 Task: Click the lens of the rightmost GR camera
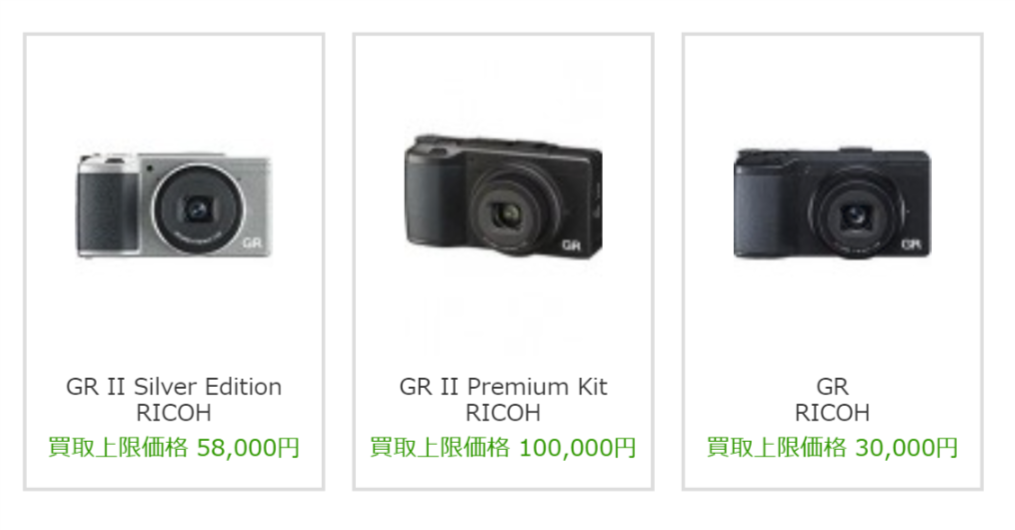[855, 214]
